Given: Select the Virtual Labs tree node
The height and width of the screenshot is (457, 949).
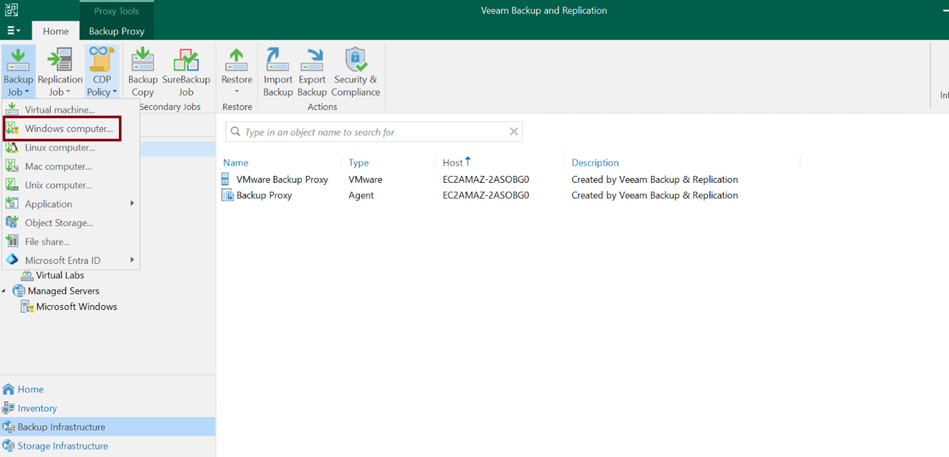Looking at the screenshot, I should [60, 275].
